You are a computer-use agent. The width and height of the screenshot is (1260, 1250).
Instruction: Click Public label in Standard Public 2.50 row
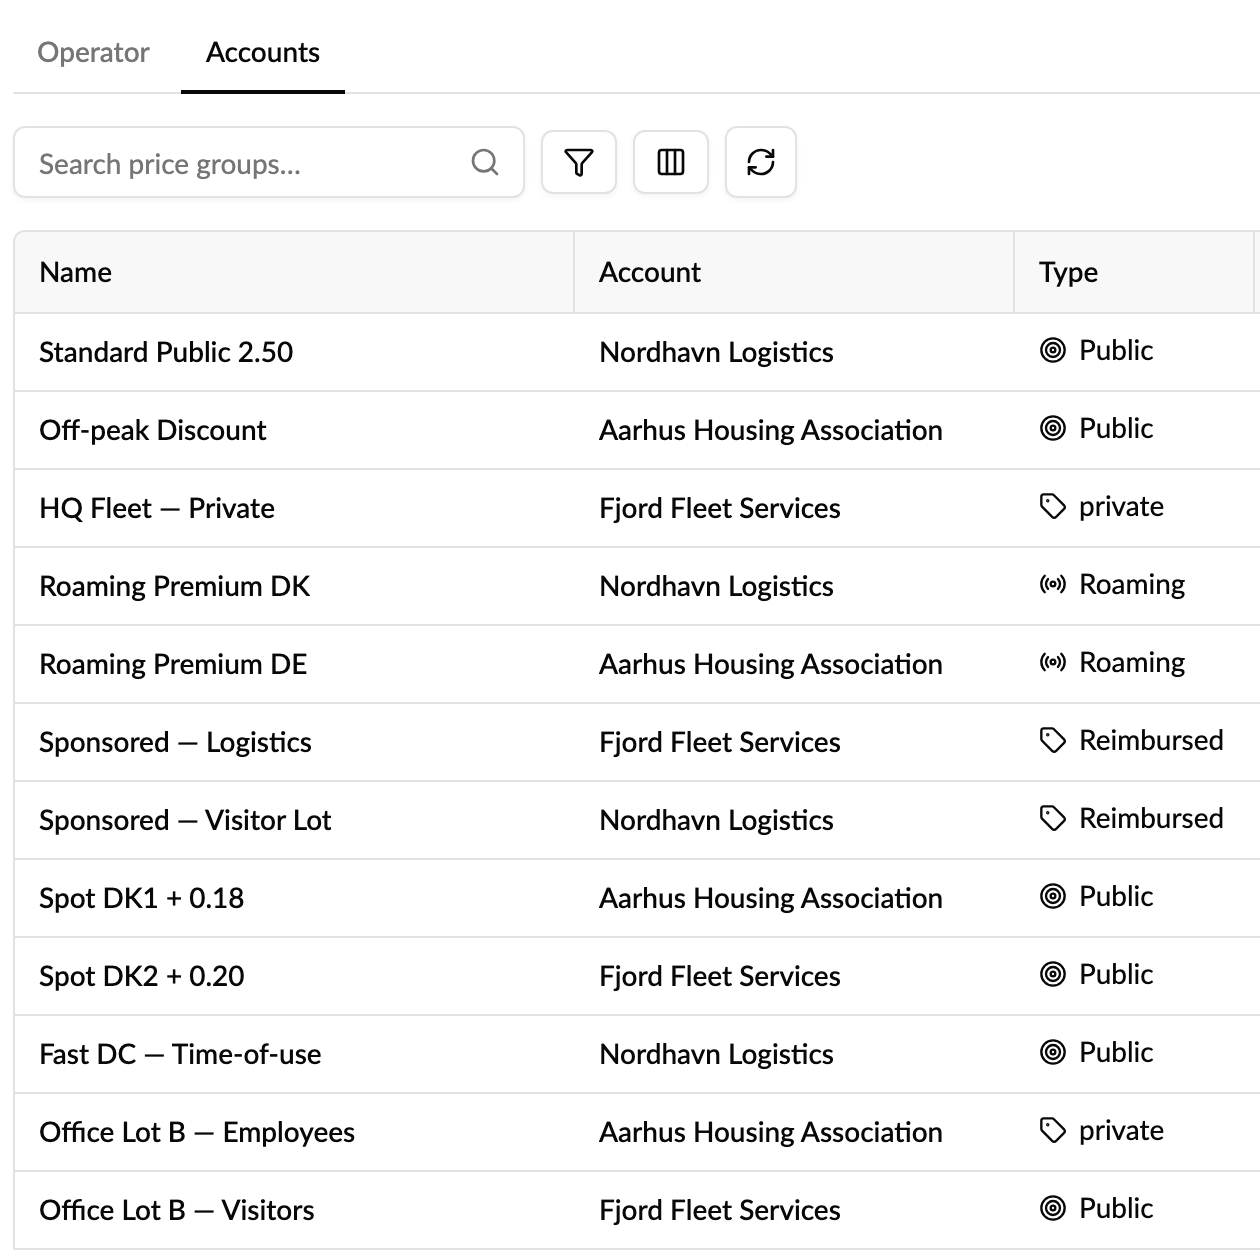(x=1116, y=350)
